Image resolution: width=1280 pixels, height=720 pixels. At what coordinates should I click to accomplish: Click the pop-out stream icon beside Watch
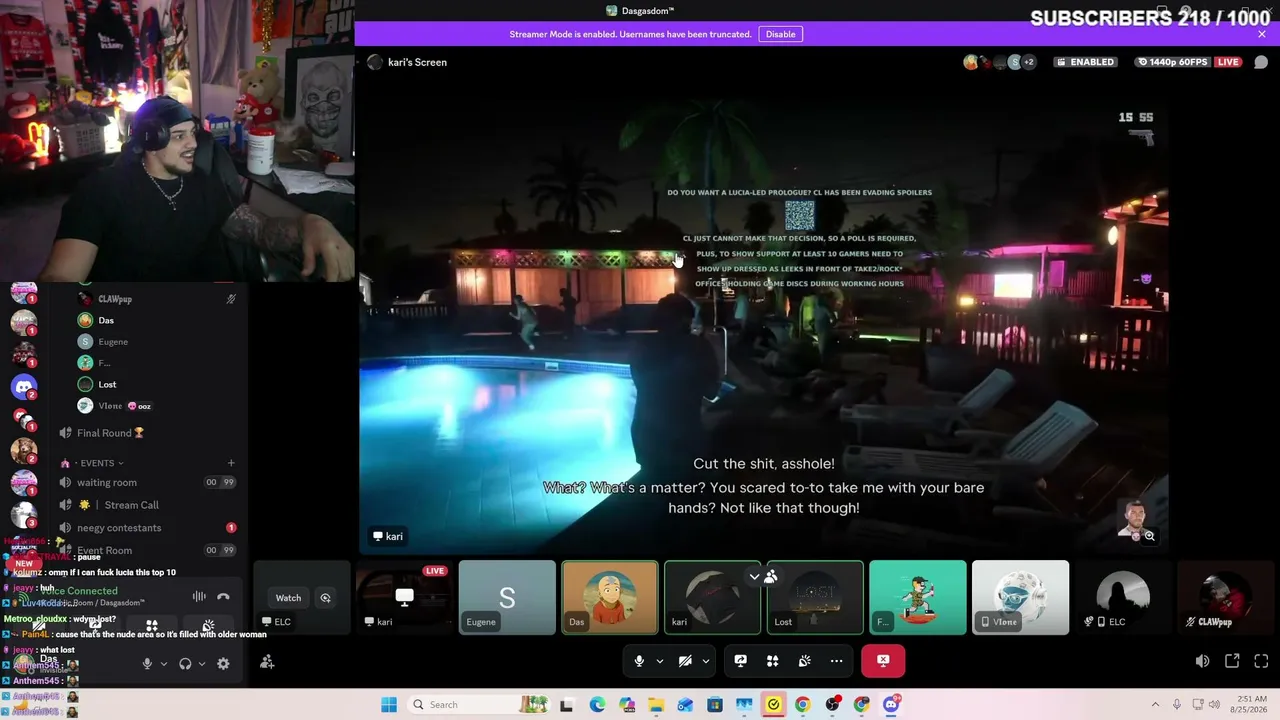point(325,598)
